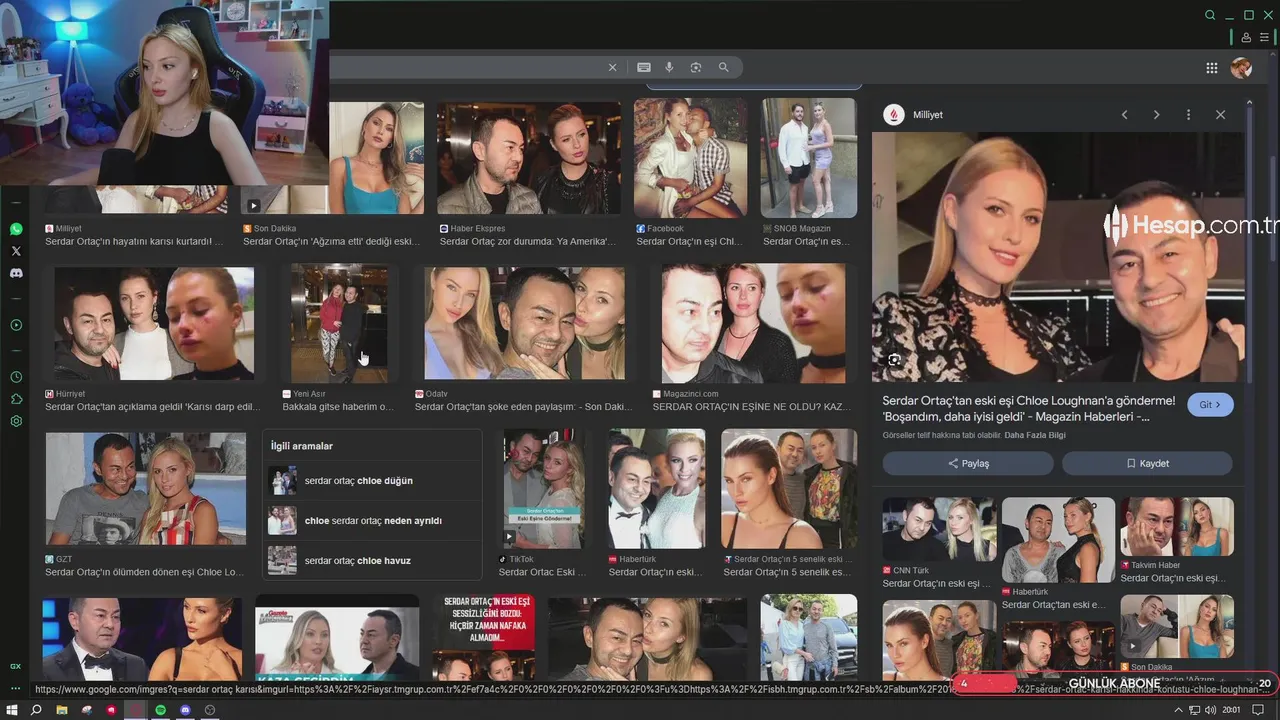
Task: Click 'Bakkala gitse haberim o...' caption
Action: coord(338,407)
